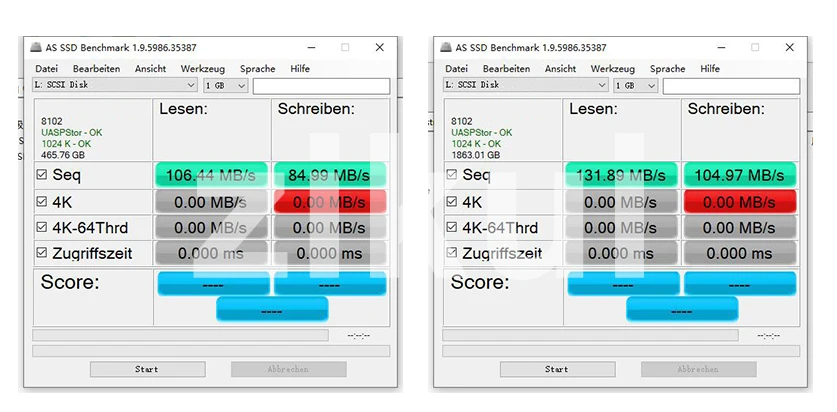Image resolution: width=837 pixels, height=412 pixels.
Task: Open Hilfe menu in left window
Action: (300, 69)
